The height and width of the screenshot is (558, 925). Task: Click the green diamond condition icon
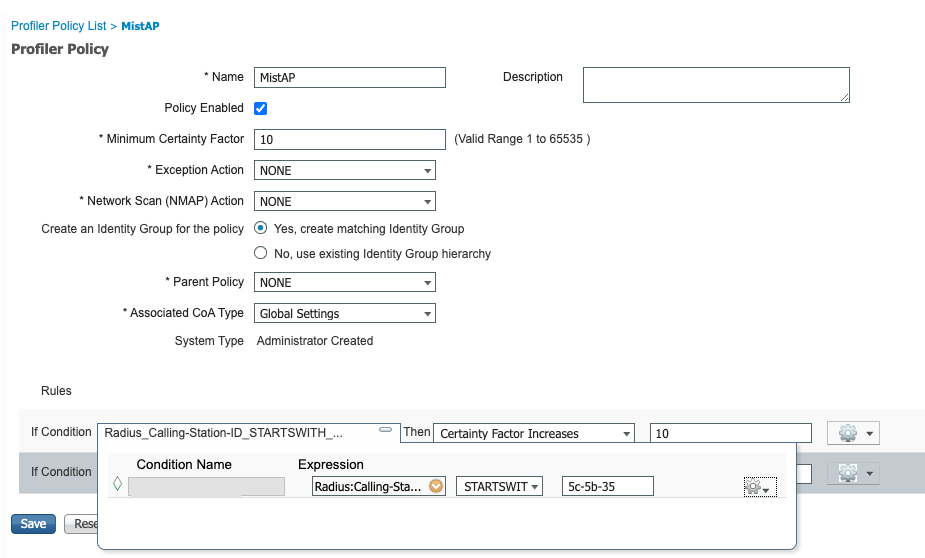[x=118, y=486]
